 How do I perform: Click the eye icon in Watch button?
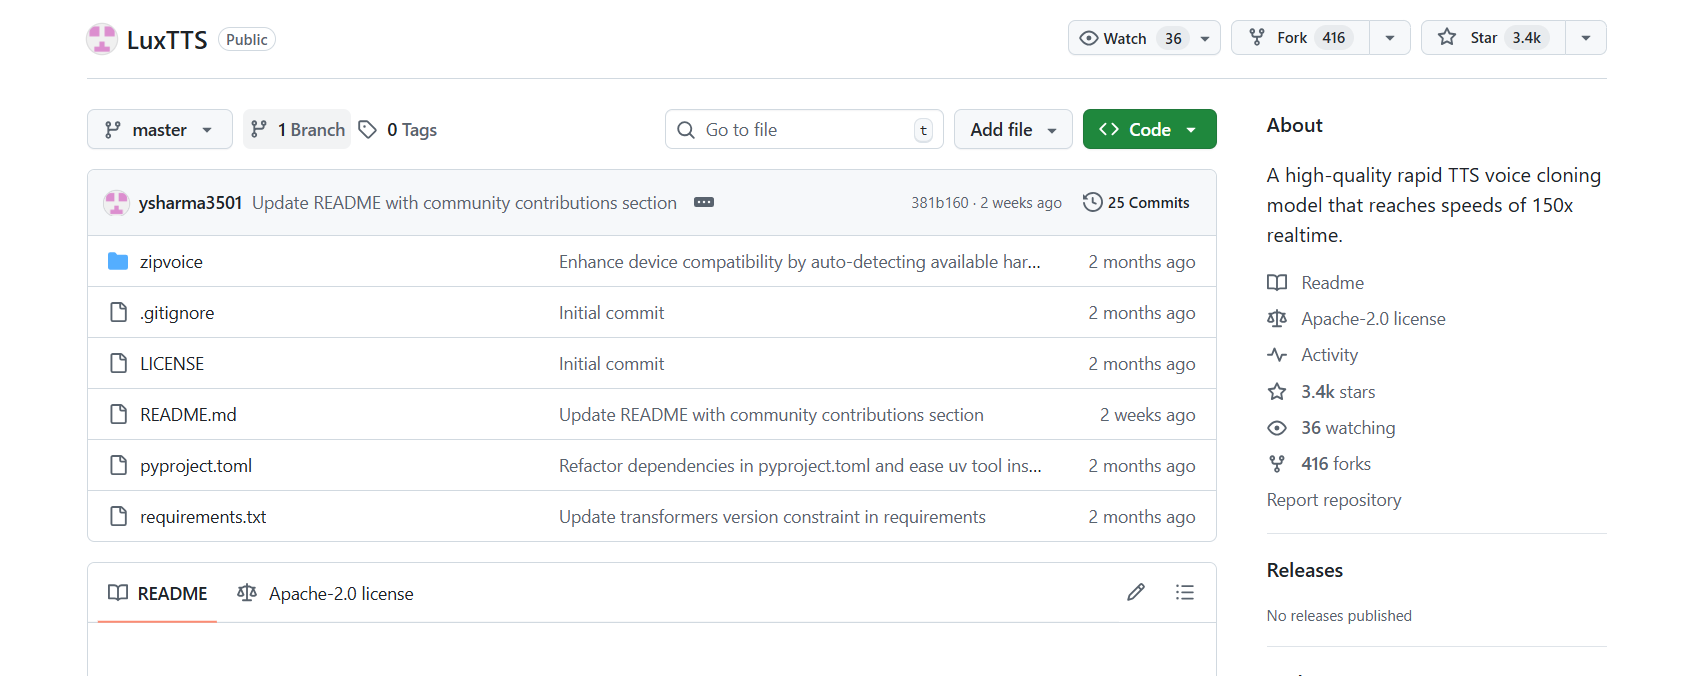(1089, 38)
